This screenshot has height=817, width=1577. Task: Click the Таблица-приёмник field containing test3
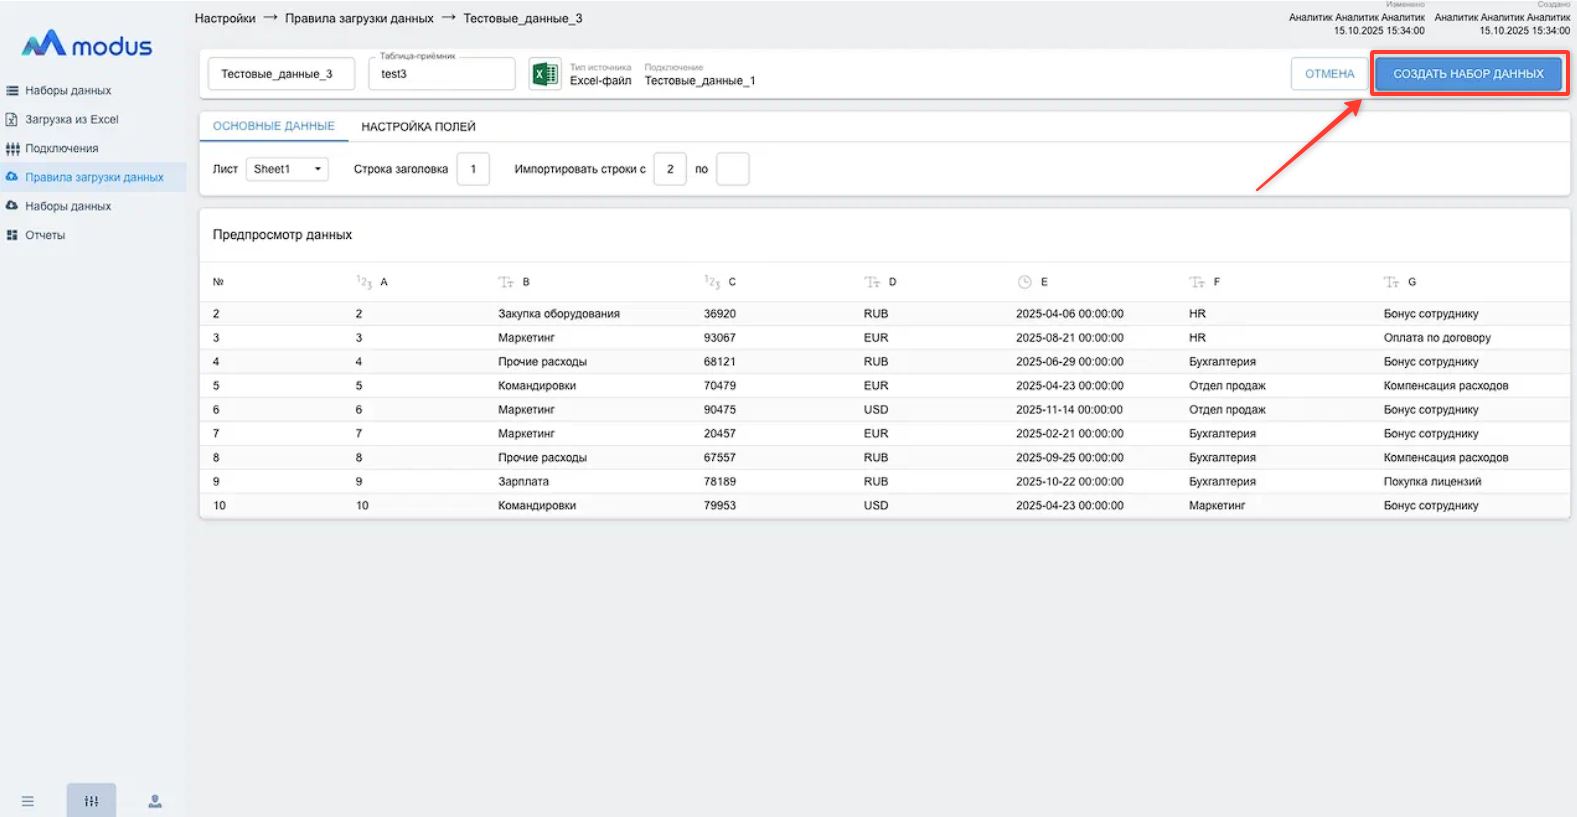tap(441, 74)
